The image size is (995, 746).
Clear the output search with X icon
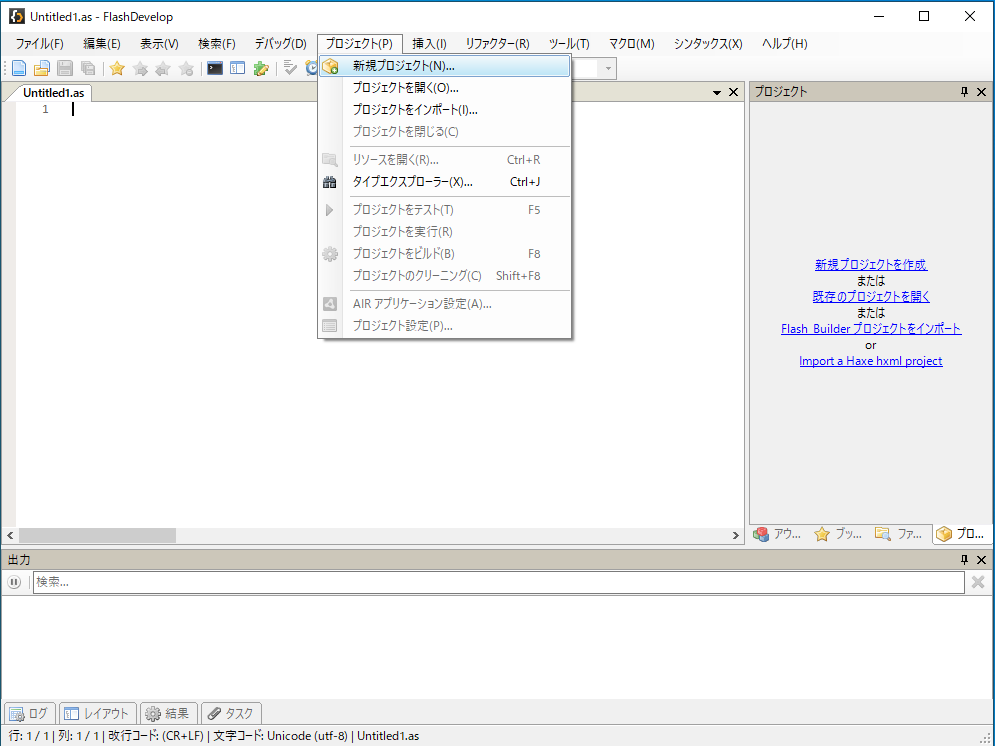pyautogui.click(x=978, y=582)
